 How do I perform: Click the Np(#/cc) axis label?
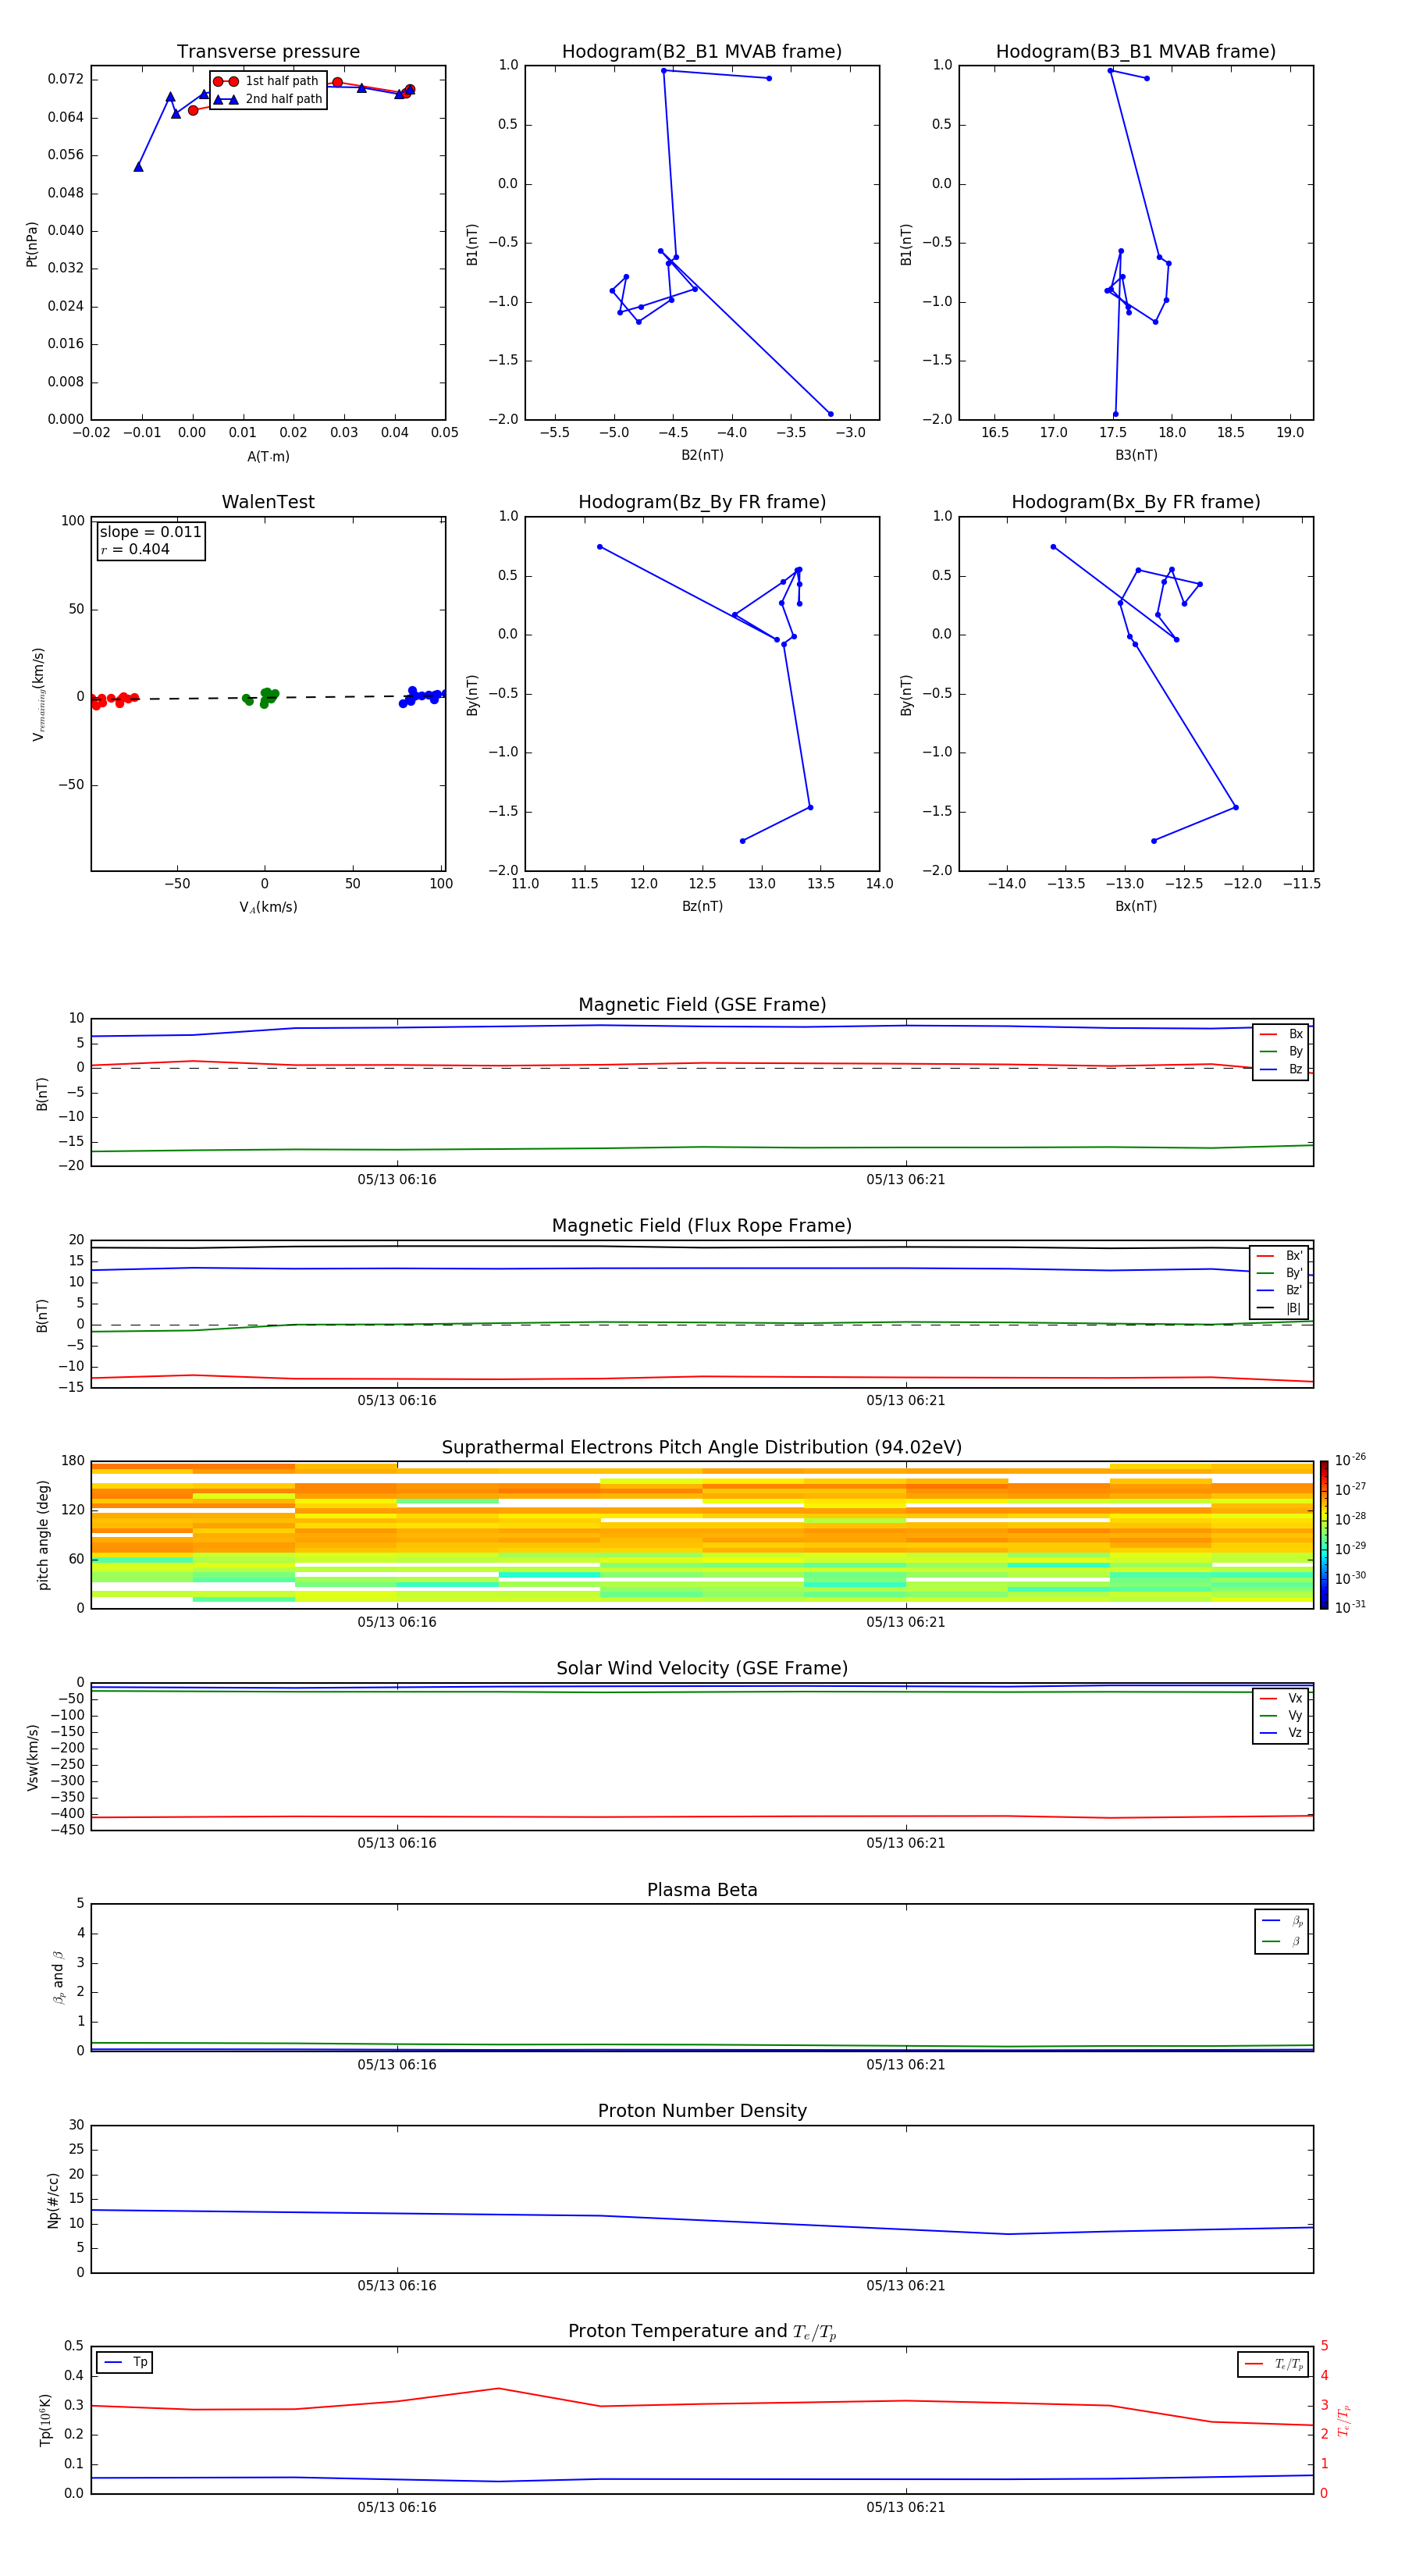(53, 2200)
